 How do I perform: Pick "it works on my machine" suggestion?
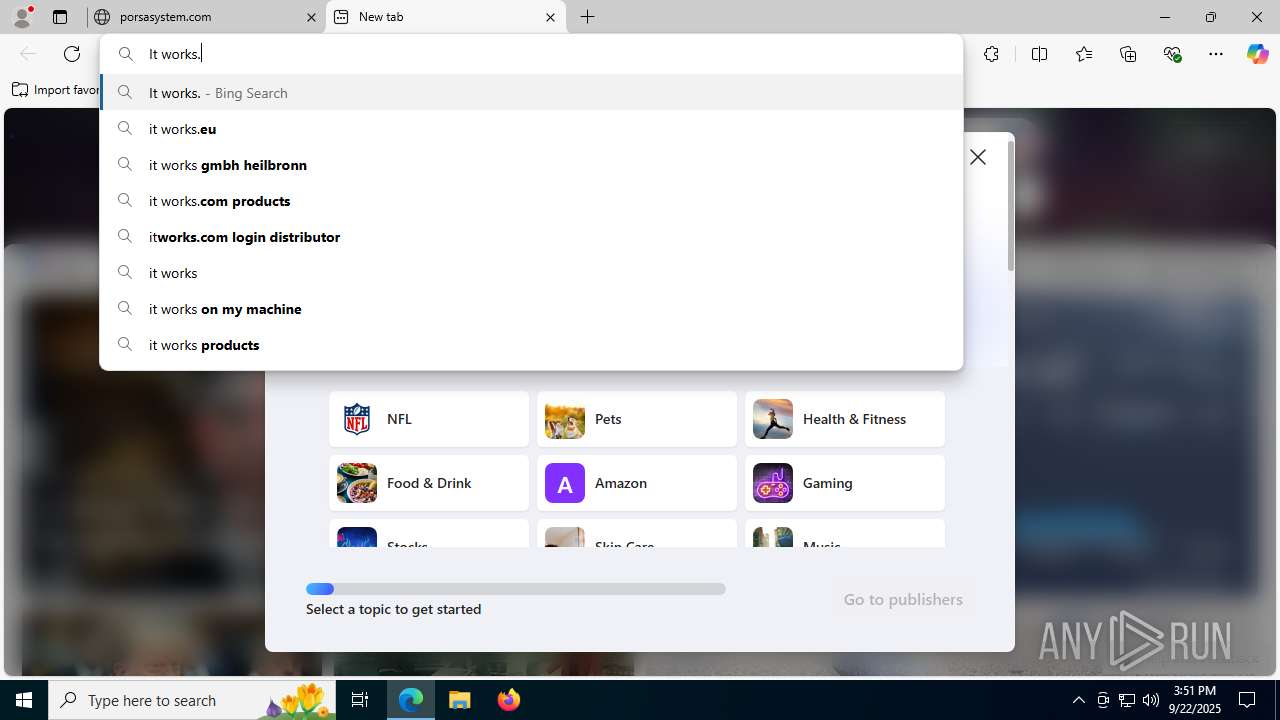(531, 309)
